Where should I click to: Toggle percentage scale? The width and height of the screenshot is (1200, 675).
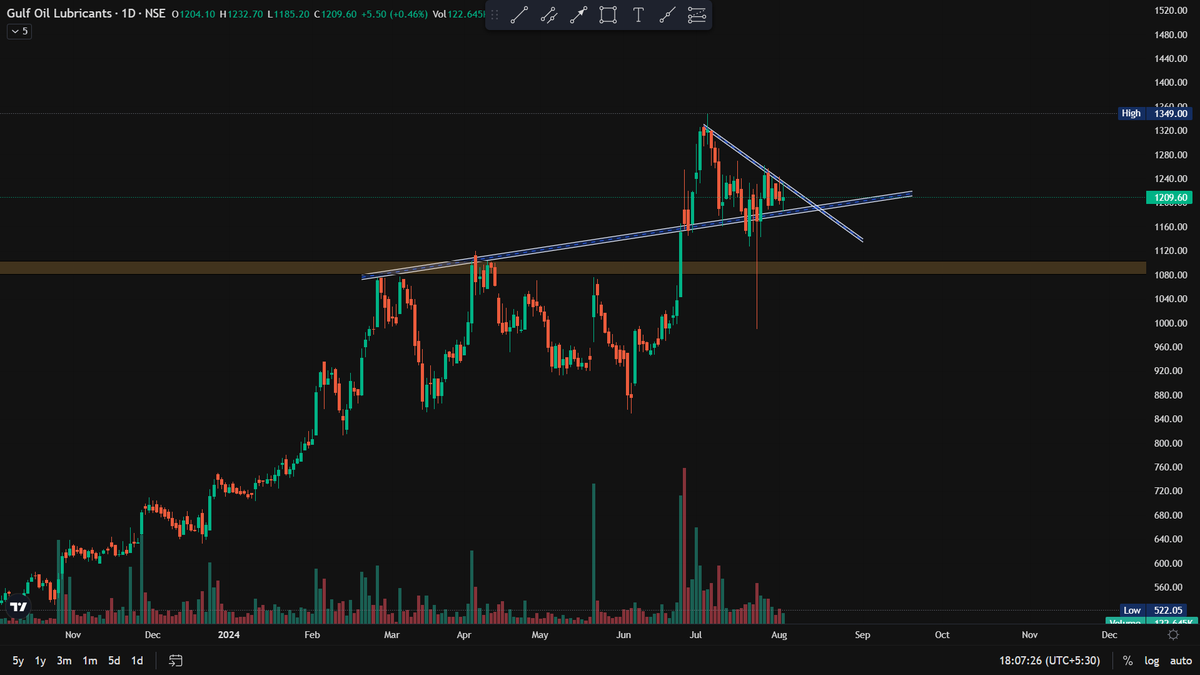[1128, 661]
